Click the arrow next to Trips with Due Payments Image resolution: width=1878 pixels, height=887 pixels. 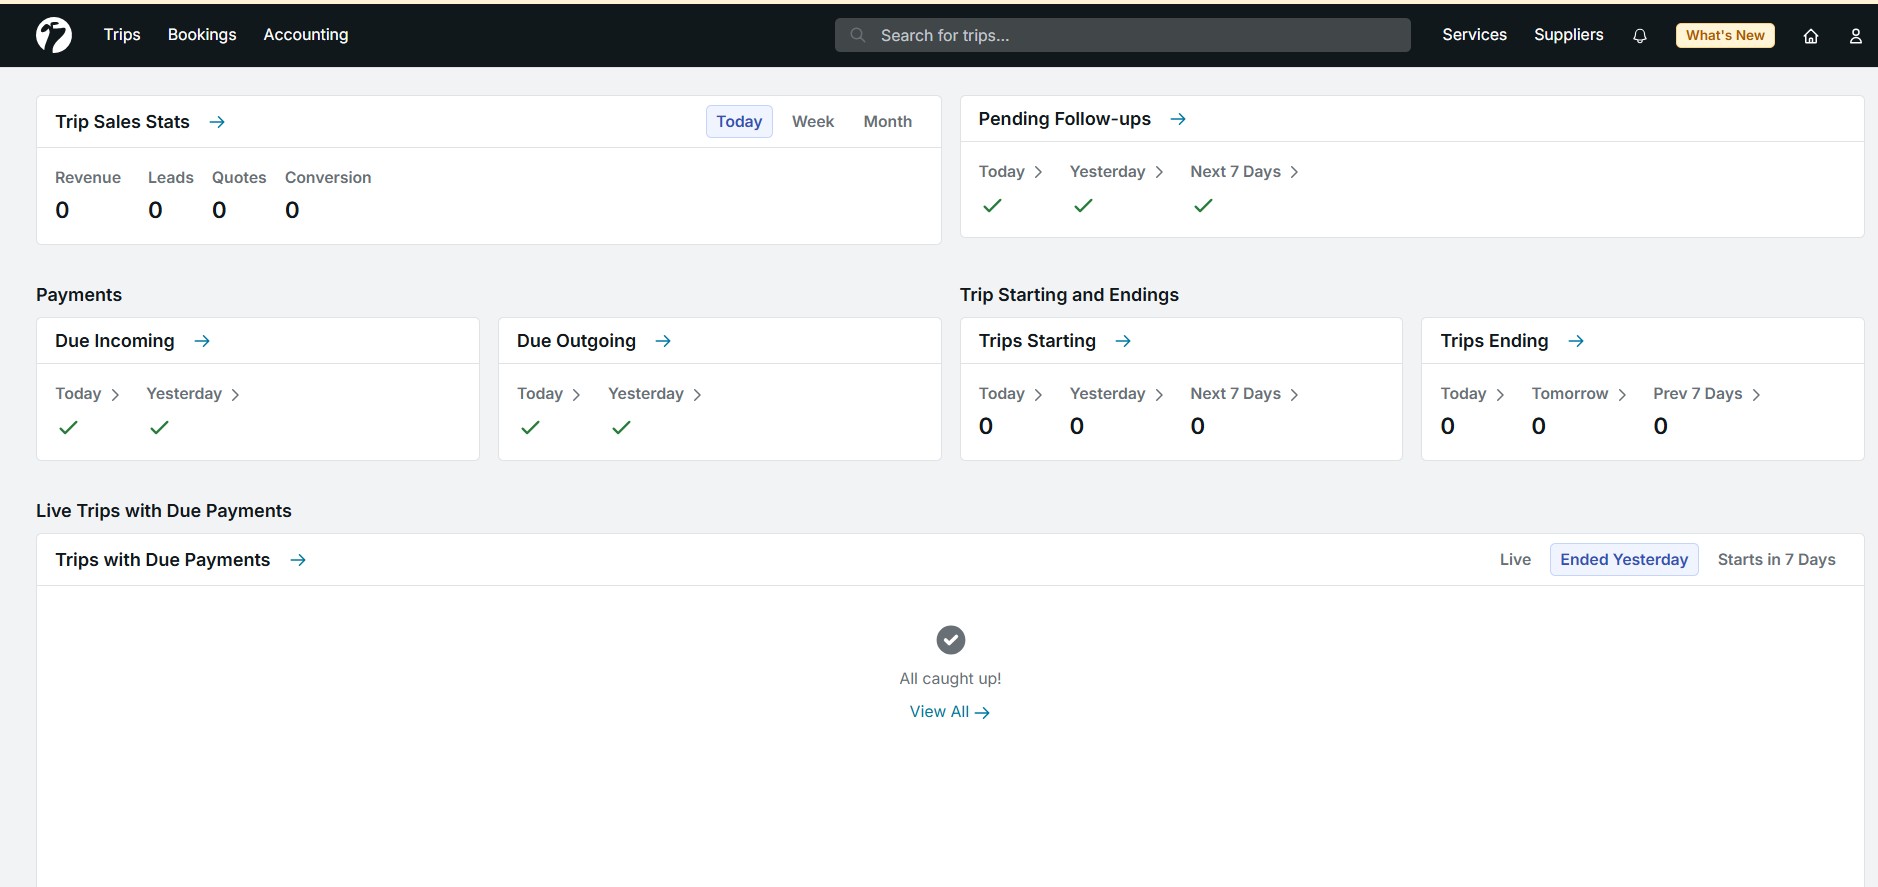[298, 560]
